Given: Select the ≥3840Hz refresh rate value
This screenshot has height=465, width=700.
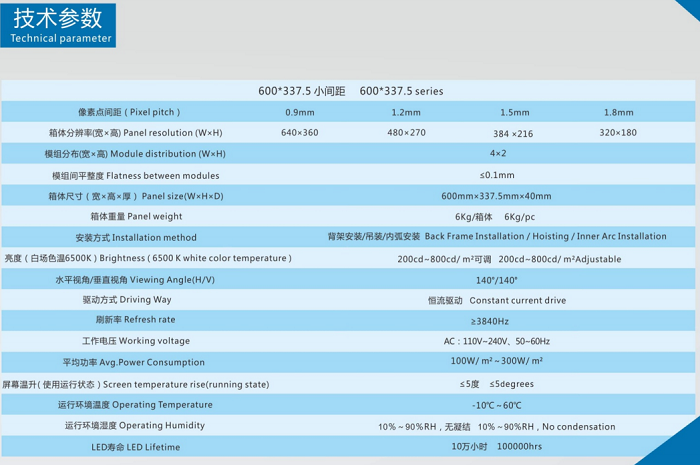Looking at the screenshot, I should coord(490,321).
